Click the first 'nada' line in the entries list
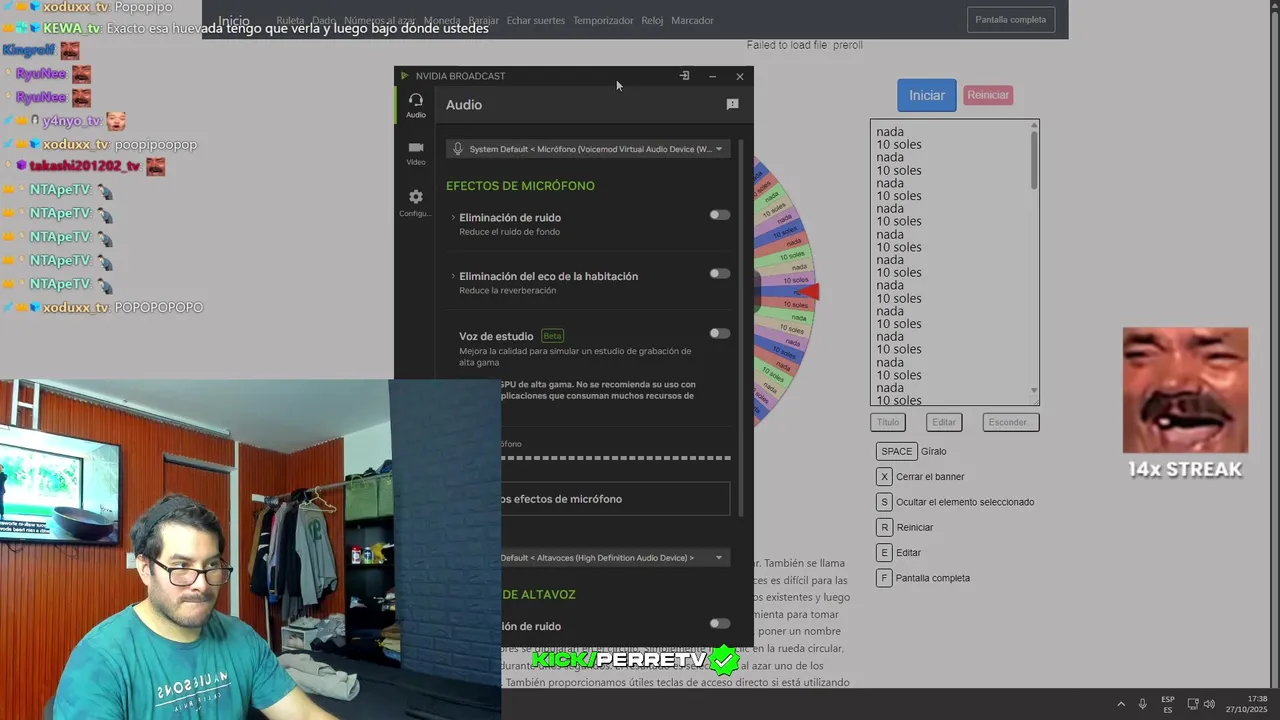The width and height of the screenshot is (1280, 720). (890, 132)
